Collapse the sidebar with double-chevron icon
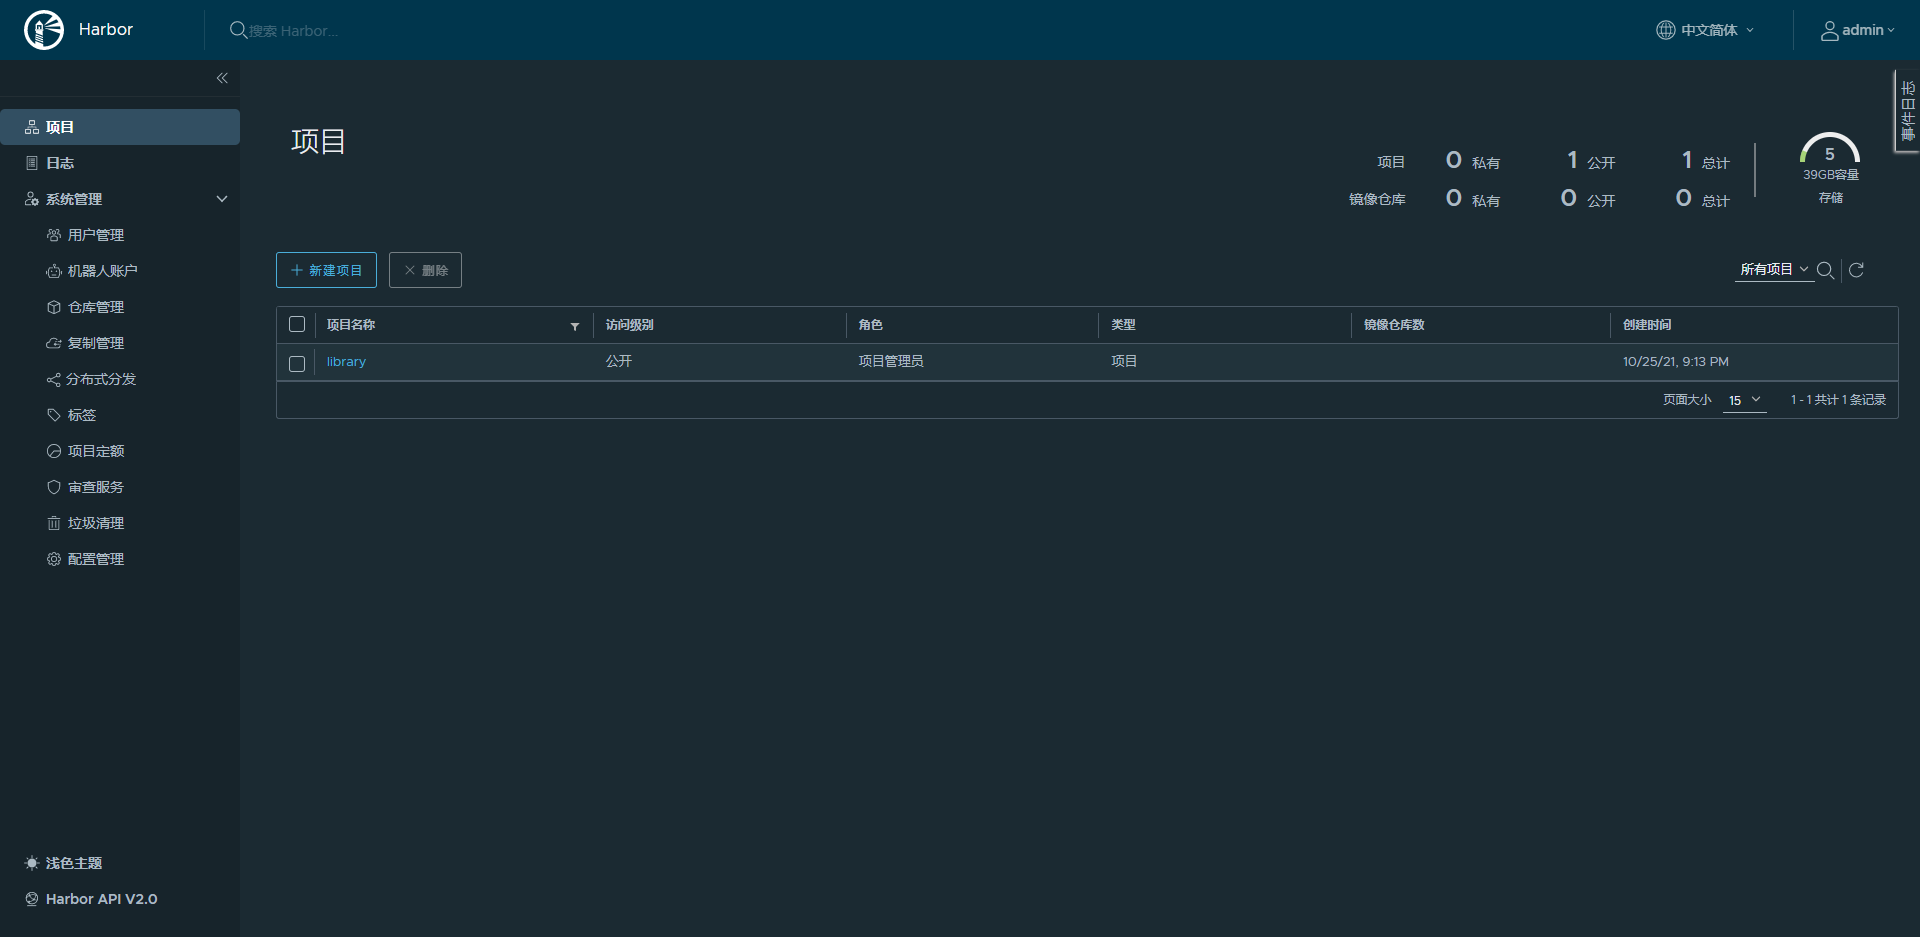 click(222, 78)
